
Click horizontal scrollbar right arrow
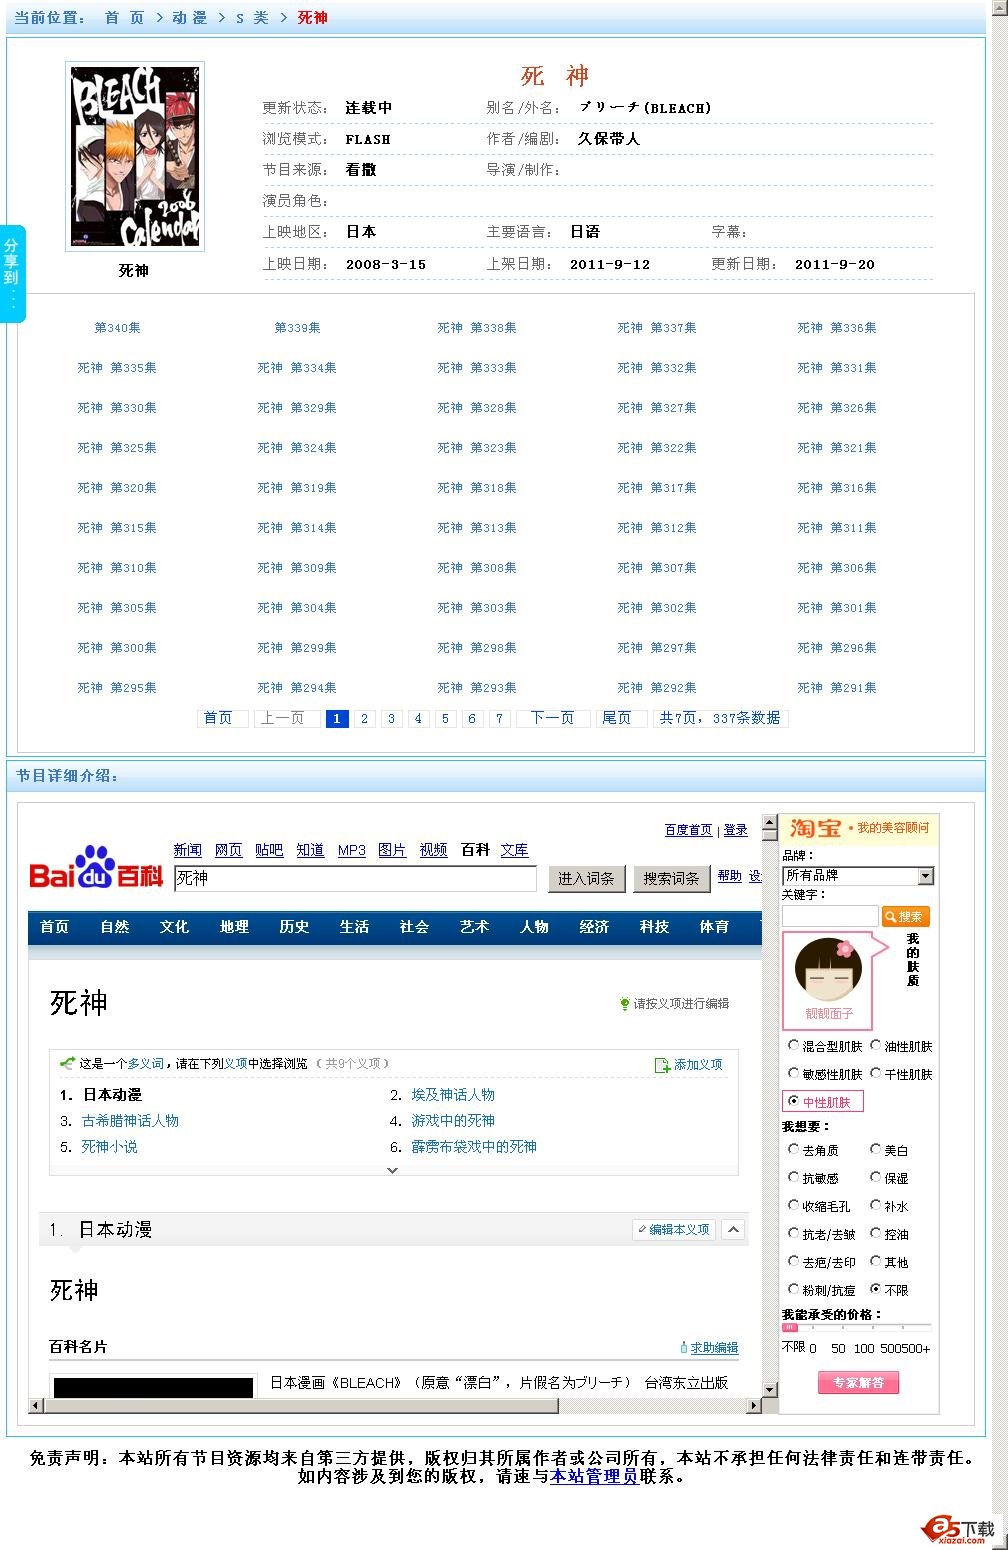[754, 1405]
